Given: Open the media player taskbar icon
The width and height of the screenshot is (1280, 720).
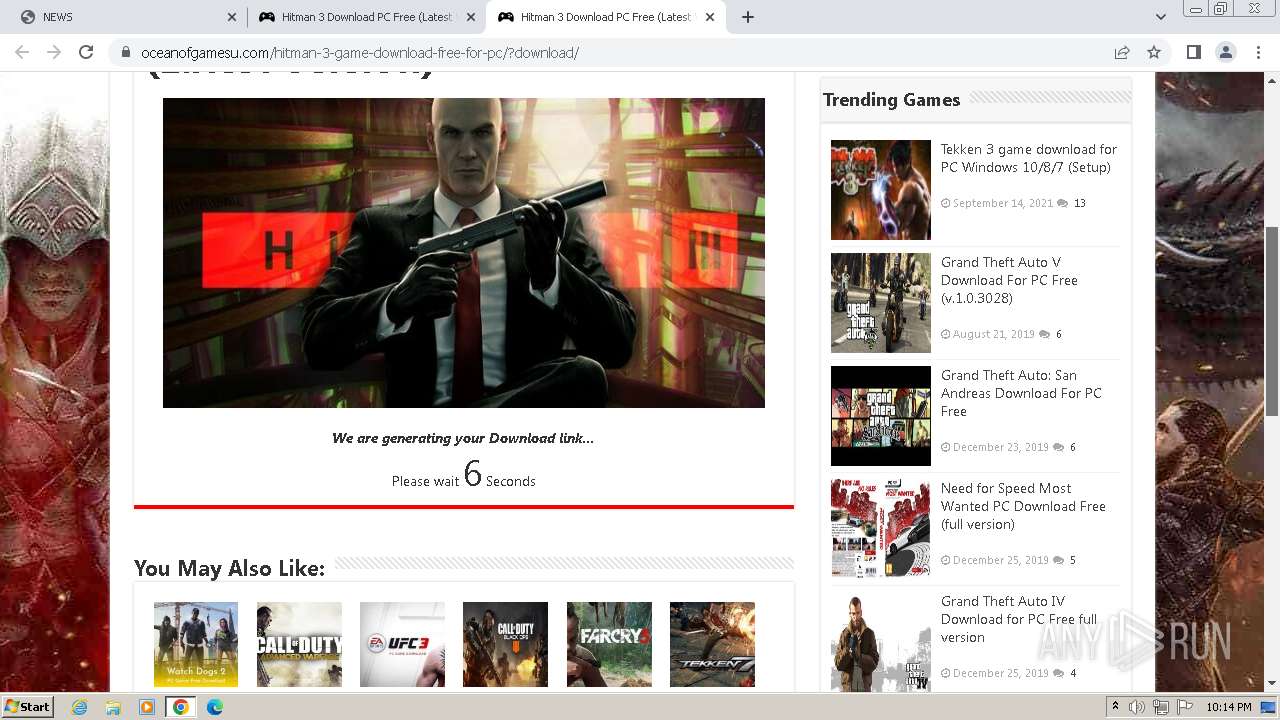Looking at the screenshot, I should click(x=147, y=707).
